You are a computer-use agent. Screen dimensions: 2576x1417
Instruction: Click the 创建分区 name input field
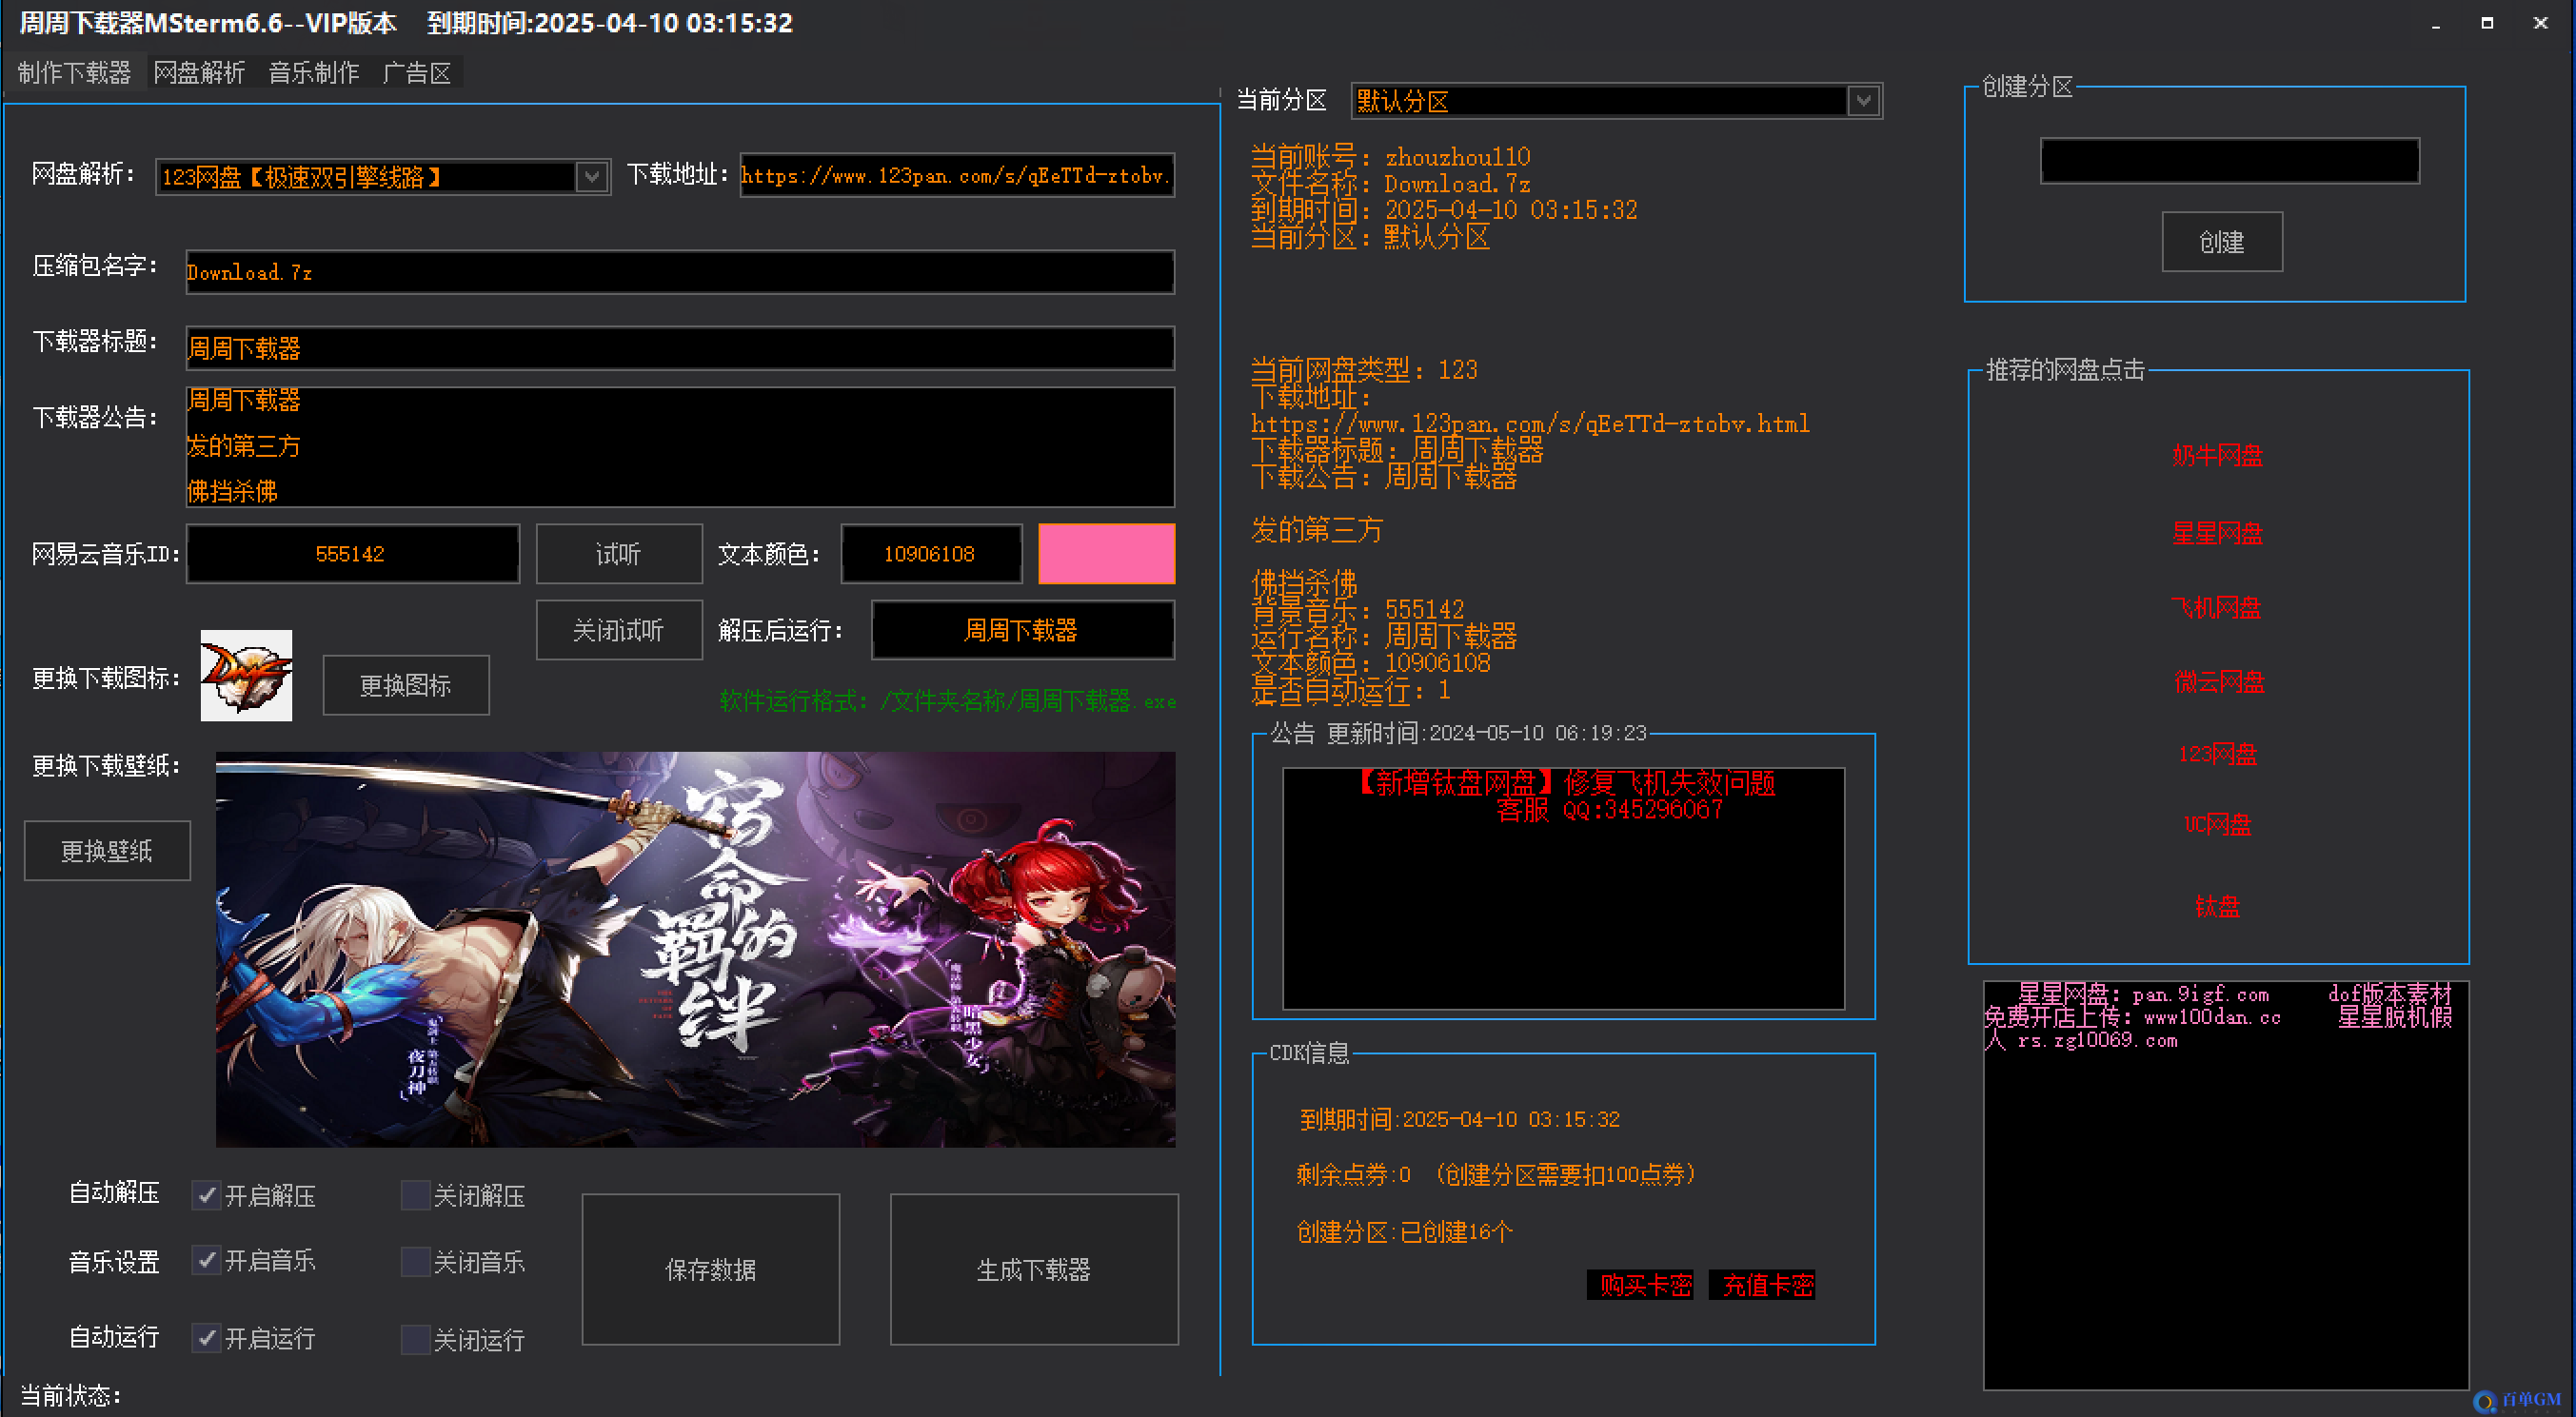coord(2229,161)
